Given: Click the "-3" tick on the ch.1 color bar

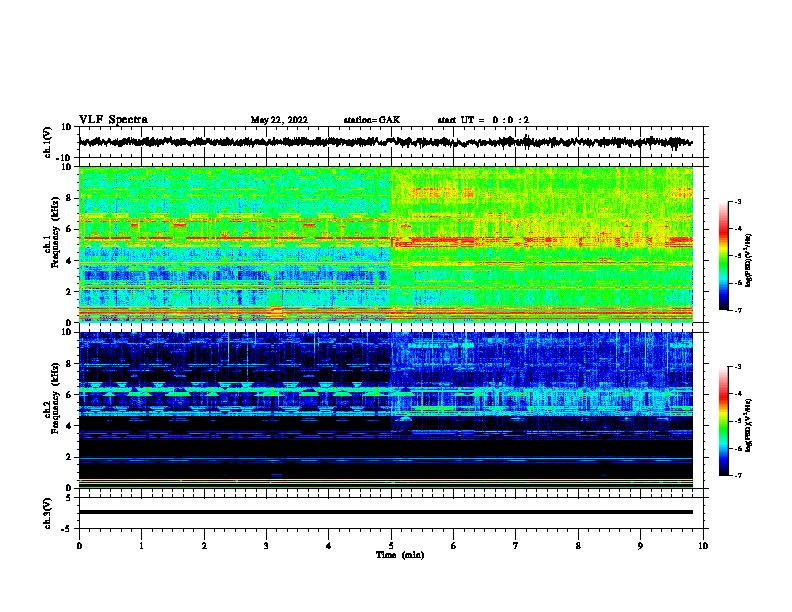Looking at the screenshot, I should [x=738, y=201].
